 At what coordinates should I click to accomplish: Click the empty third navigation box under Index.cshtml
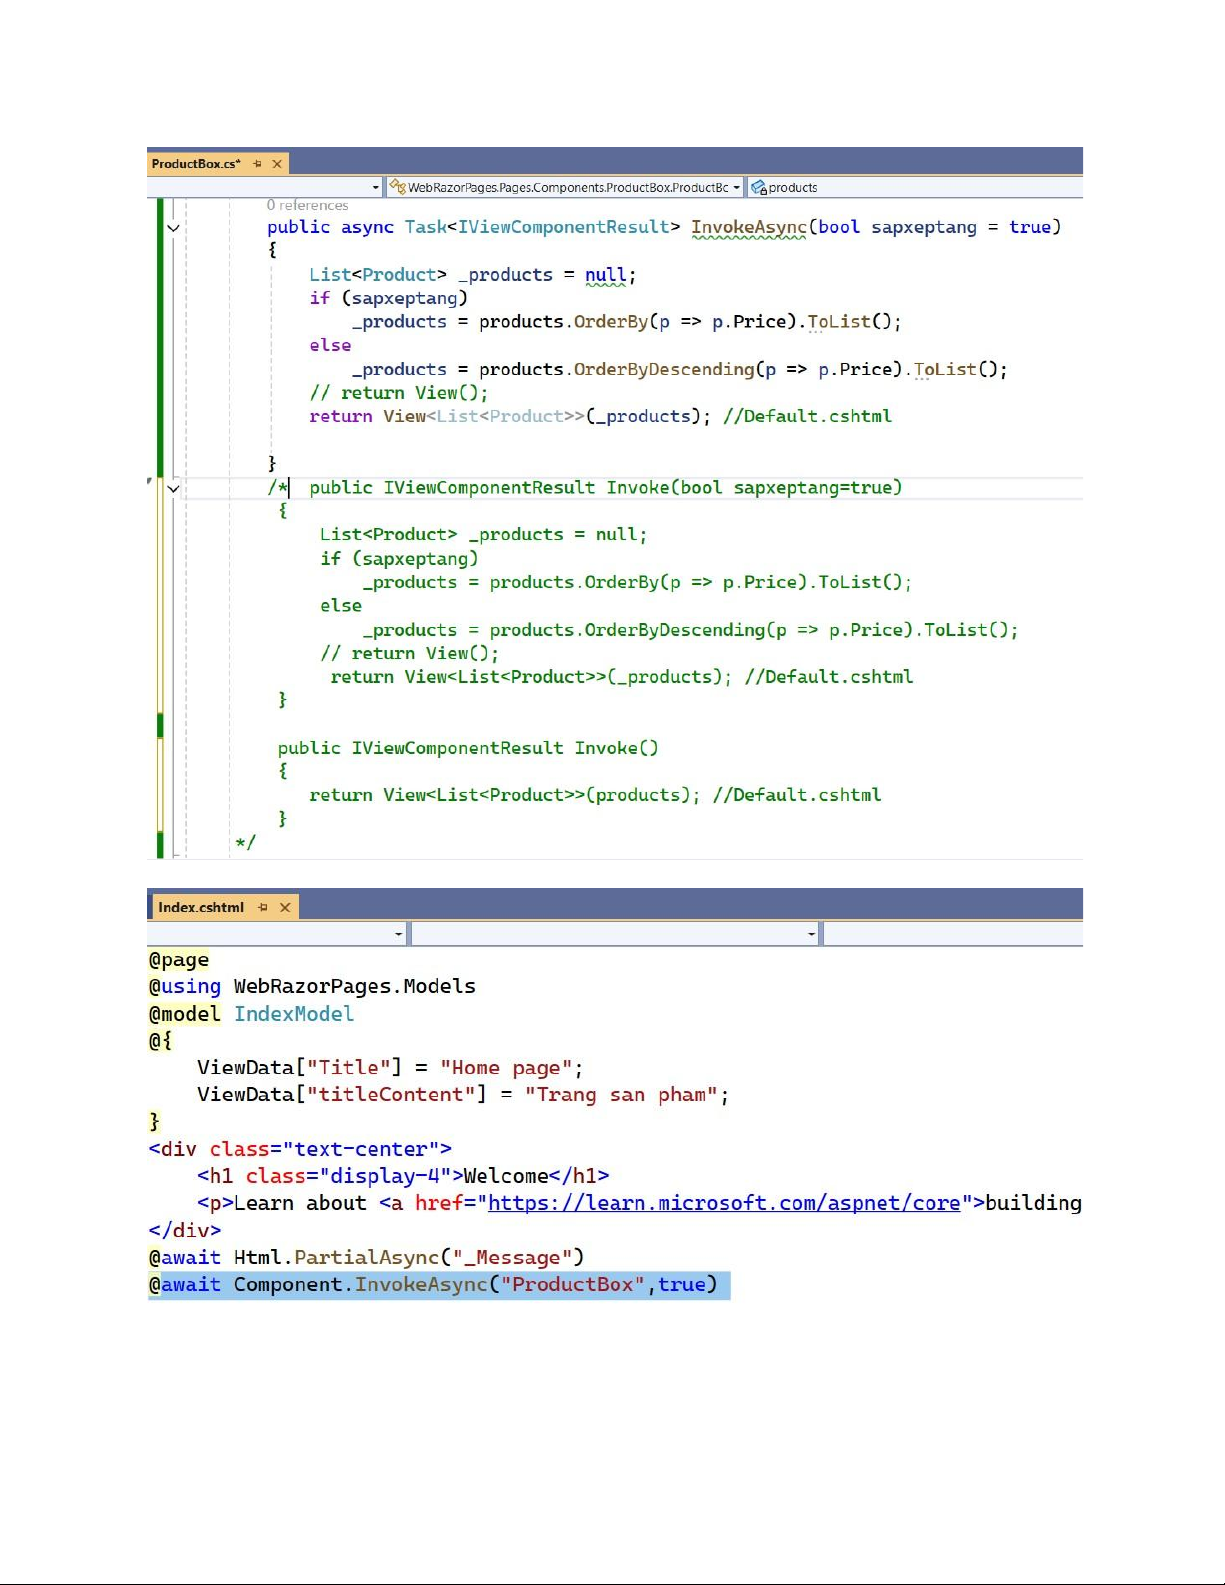click(x=951, y=934)
